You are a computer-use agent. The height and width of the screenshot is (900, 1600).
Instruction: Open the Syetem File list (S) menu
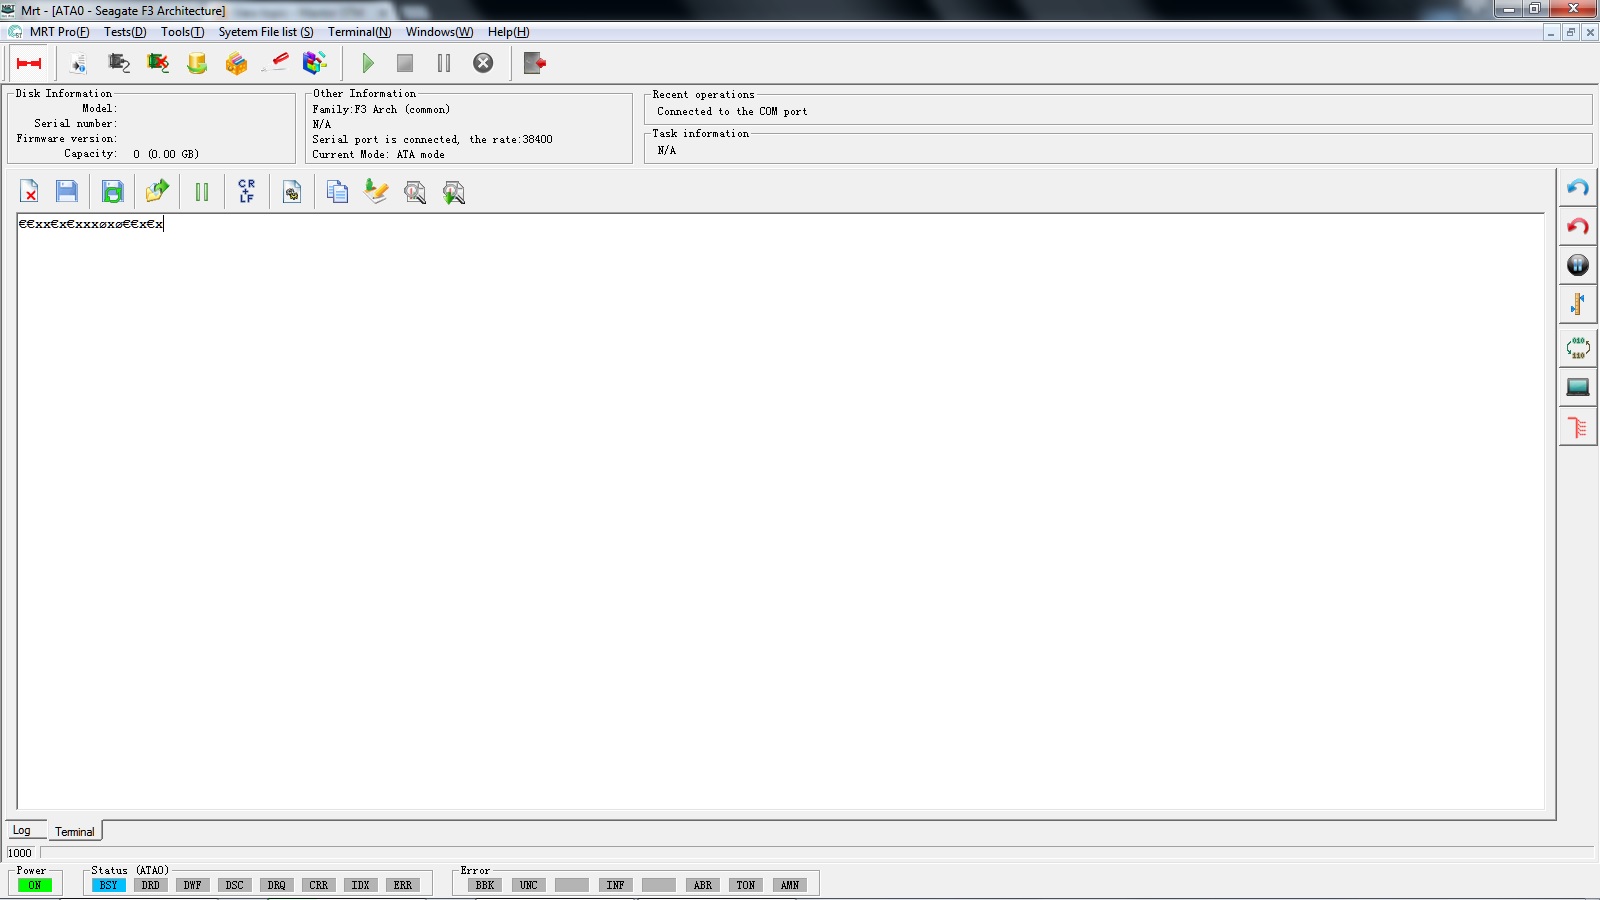[x=266, y=32]
